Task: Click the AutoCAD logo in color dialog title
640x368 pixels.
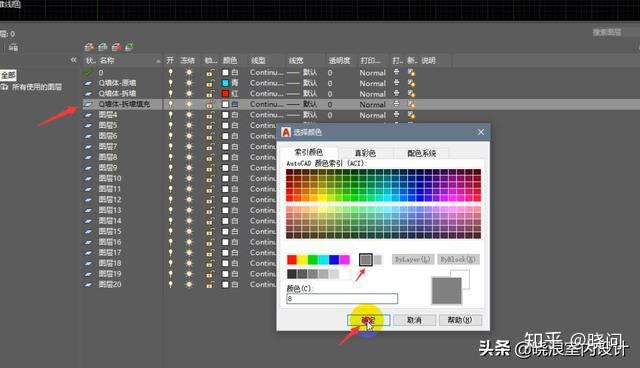Action: pyautogui.click(x=286, y=132)
